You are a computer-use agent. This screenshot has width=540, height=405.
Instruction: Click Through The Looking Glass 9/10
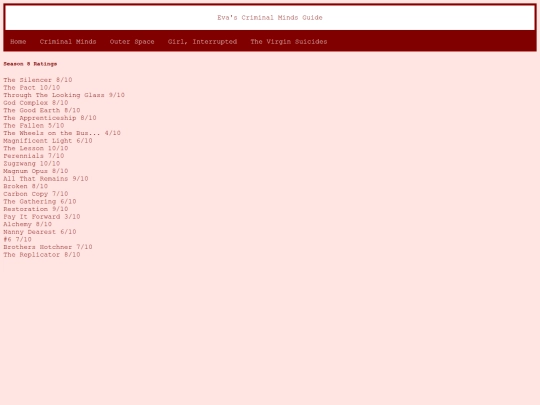pyautogui.click(x=64, y=95)
